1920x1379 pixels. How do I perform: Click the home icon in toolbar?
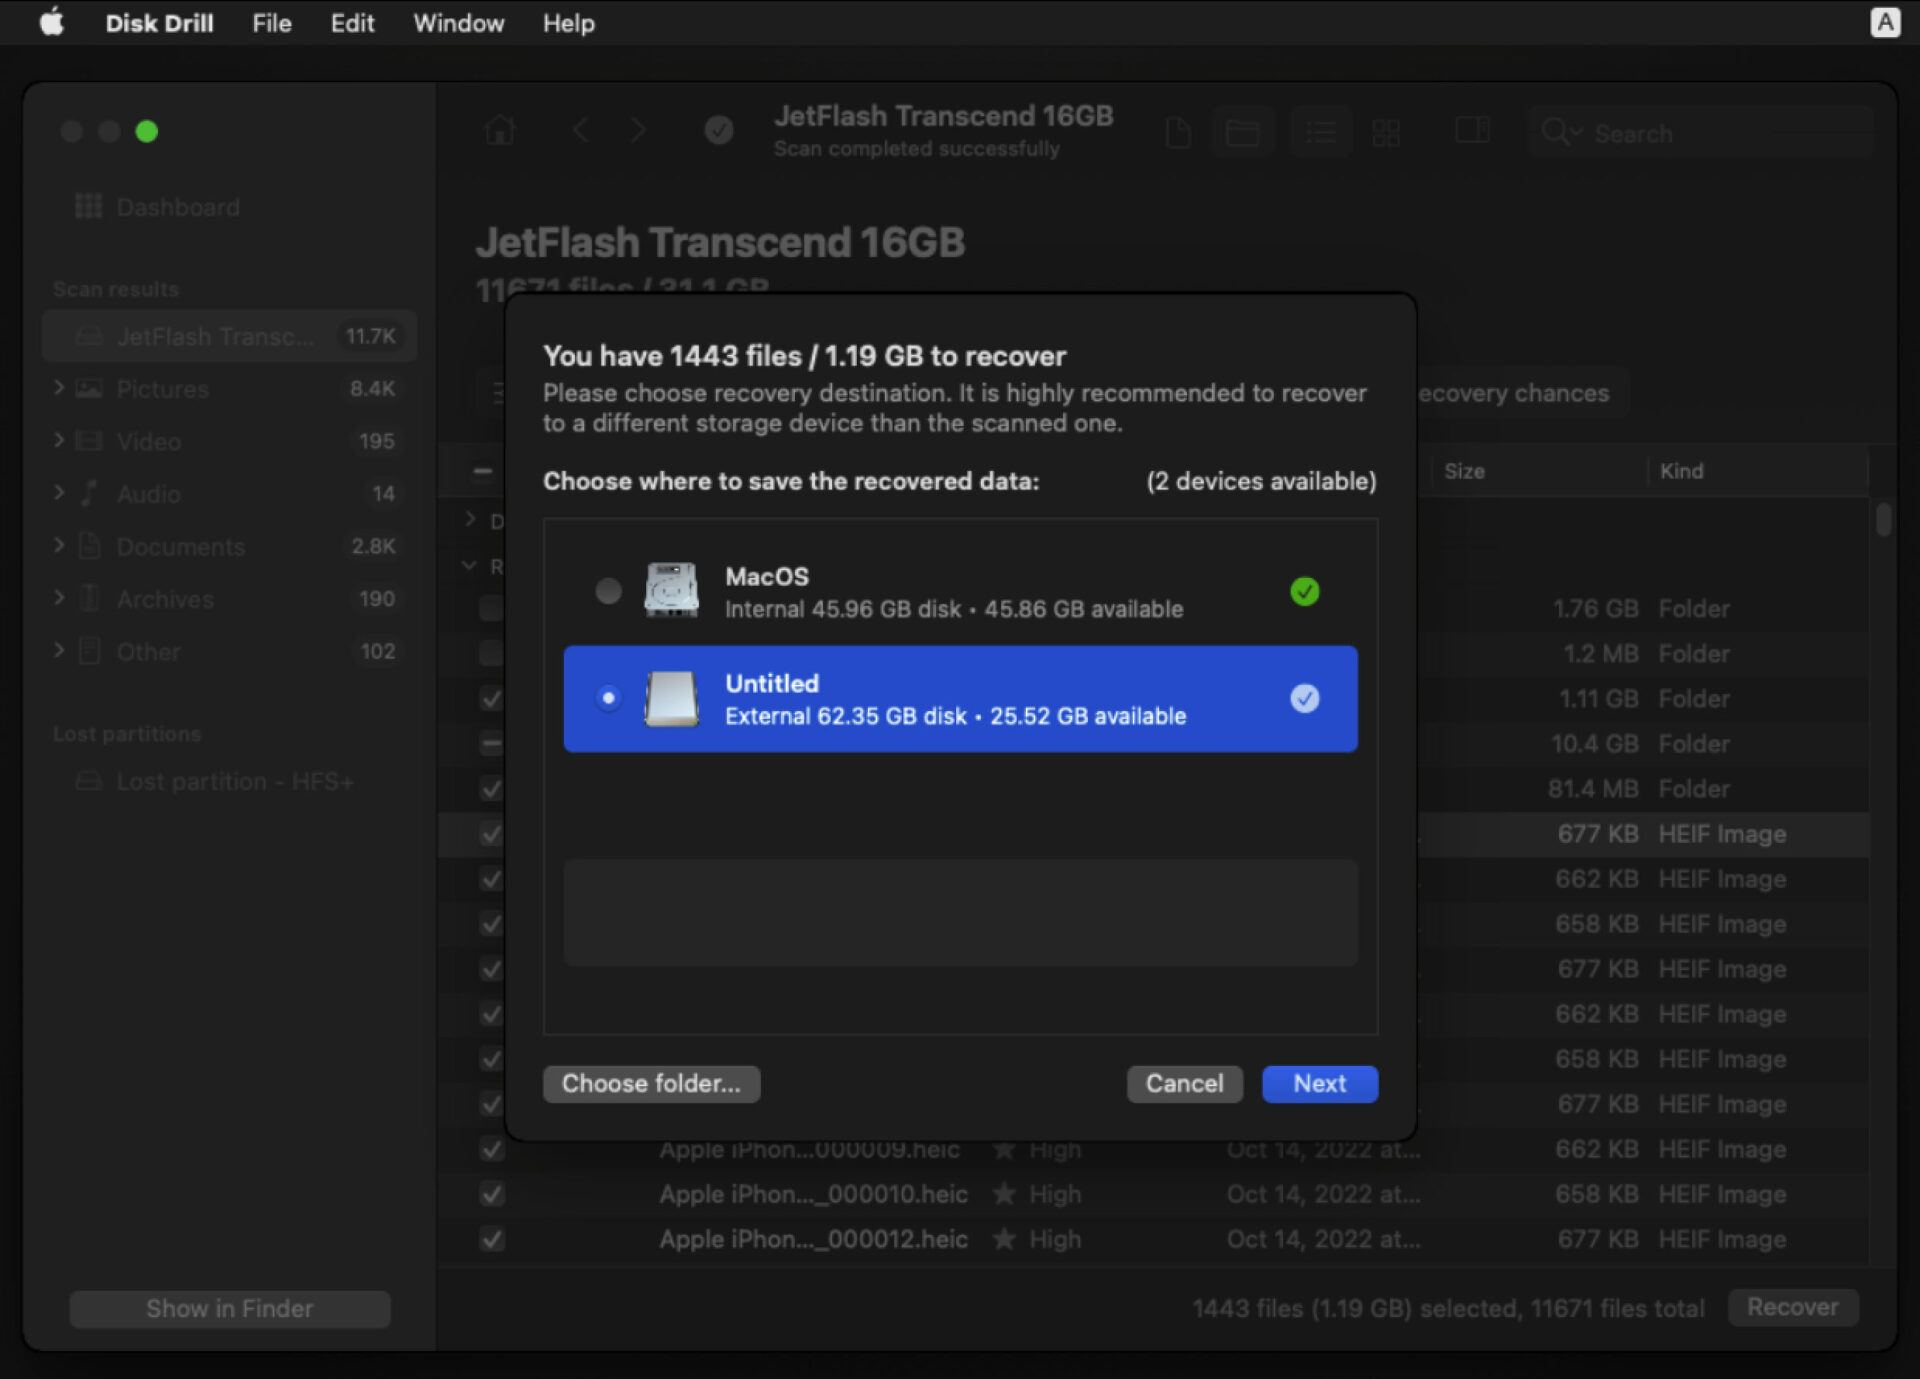pyautogui.click(x=499, y=131)
